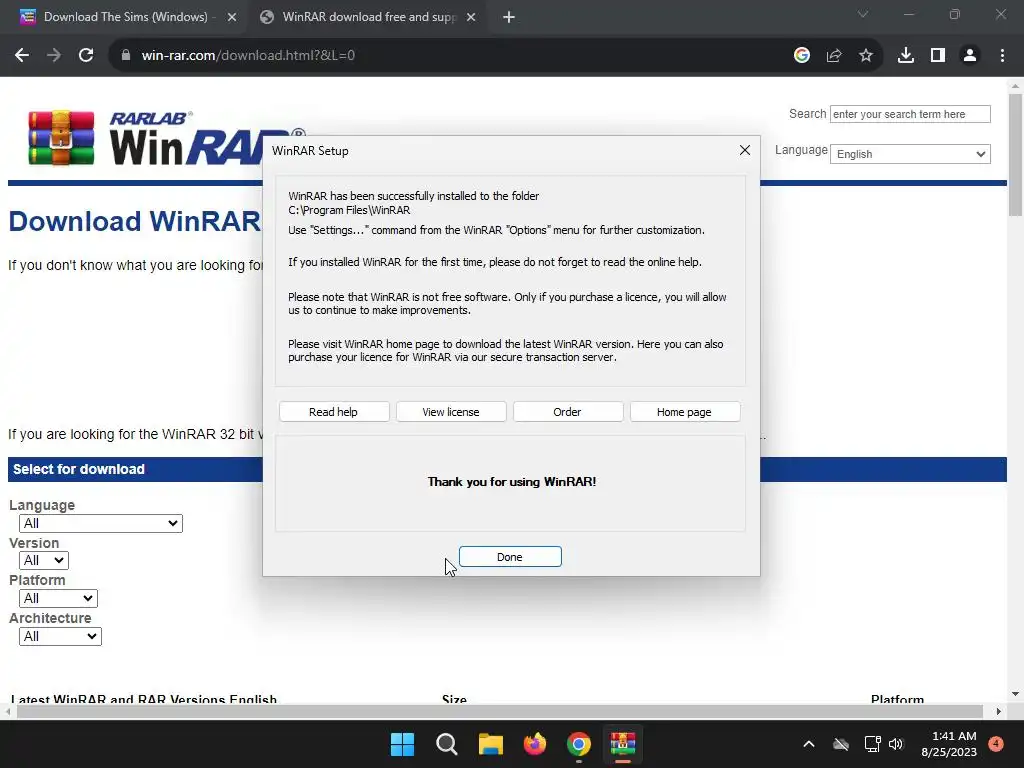1024x768 pixels.
Task: Open the English language dropdown
Action: (x=910, y=154)
